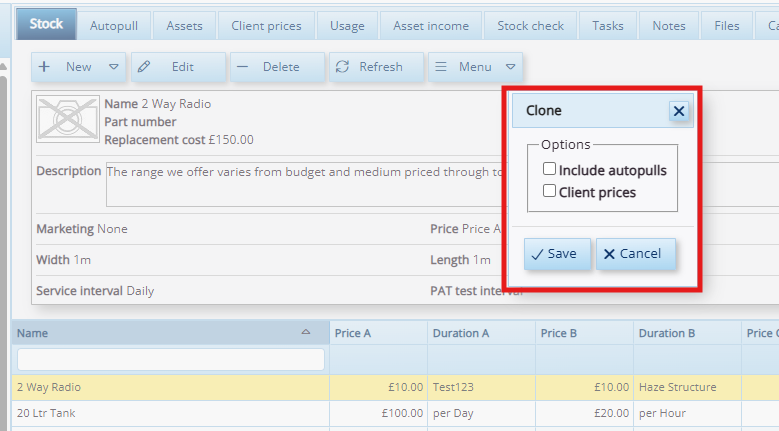The image size is (779, 431).
Task: Open the Assets tab
Action: (x=184, y=26)
